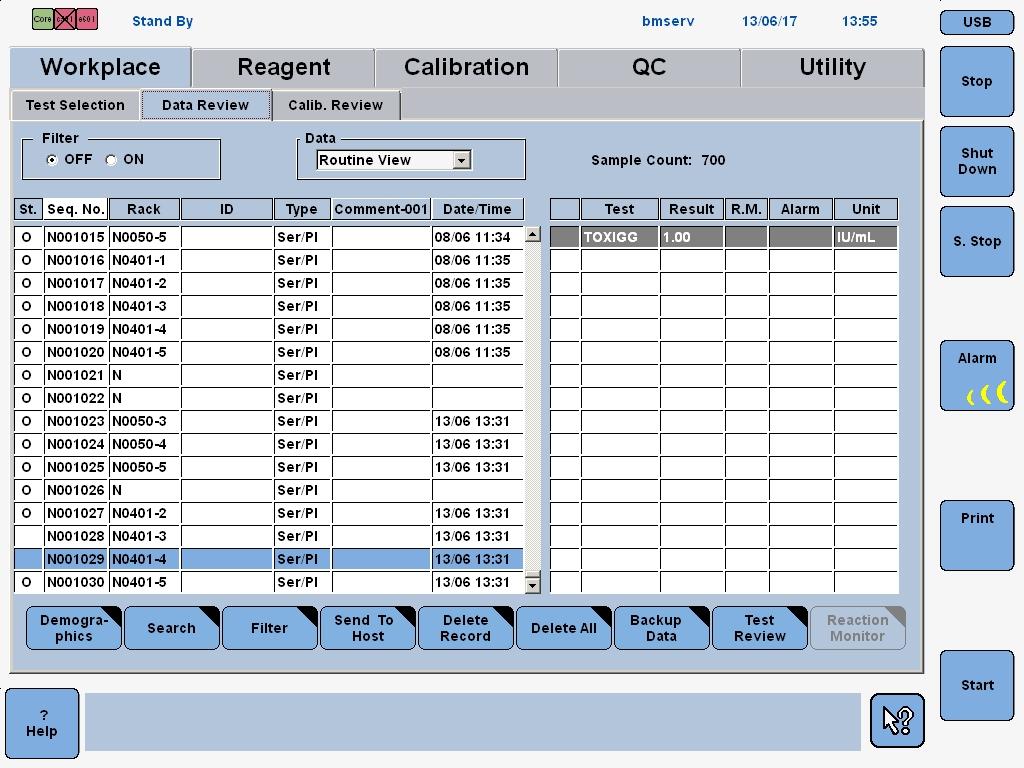Click the TOXIGG test result row

coord(724,237)
